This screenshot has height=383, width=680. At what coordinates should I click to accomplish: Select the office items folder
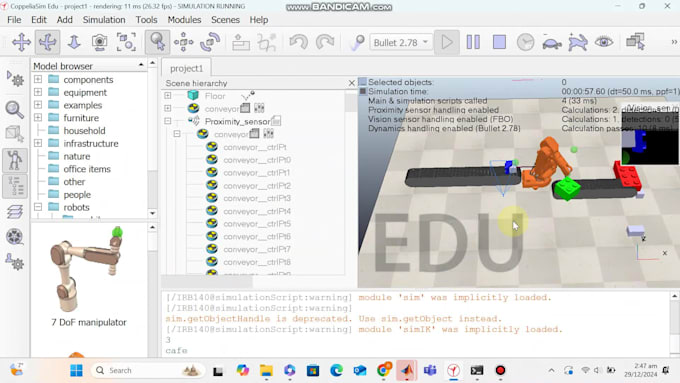coord(87,169)
